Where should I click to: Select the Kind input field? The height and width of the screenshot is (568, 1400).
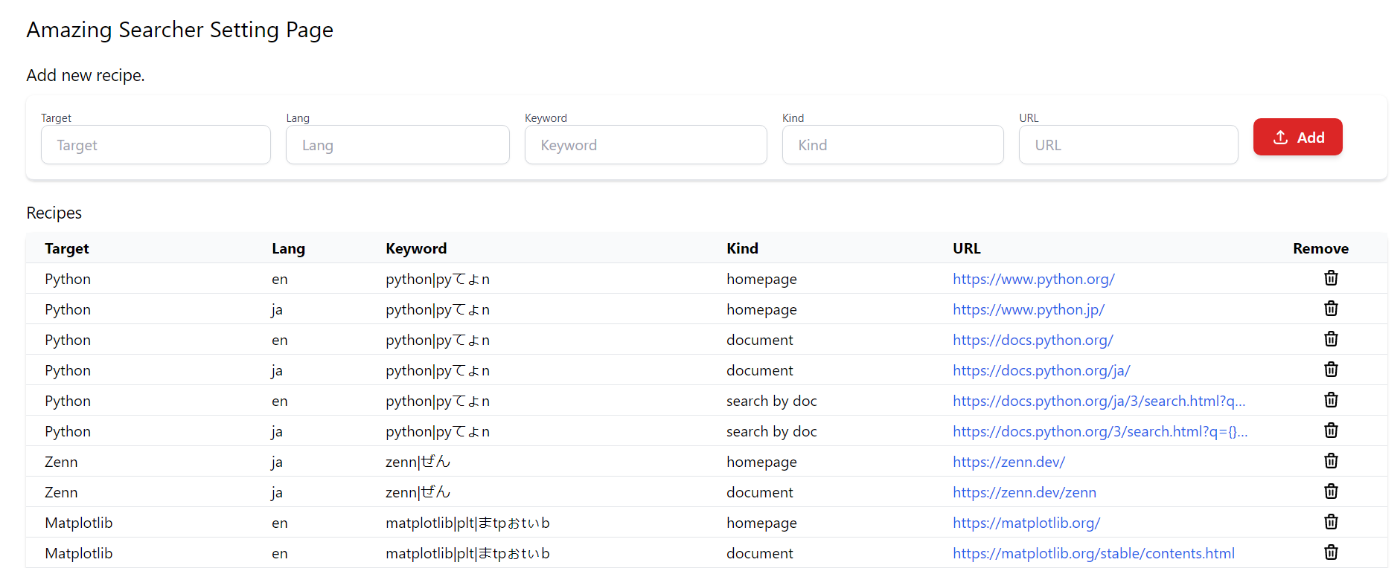(893, 145)
